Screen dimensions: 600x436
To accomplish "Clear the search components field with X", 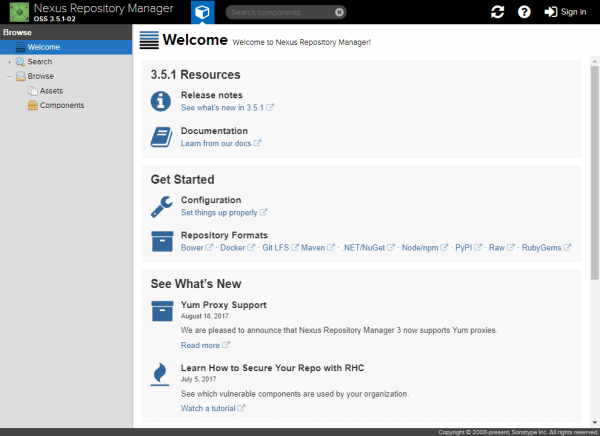I will coord(339,12).
